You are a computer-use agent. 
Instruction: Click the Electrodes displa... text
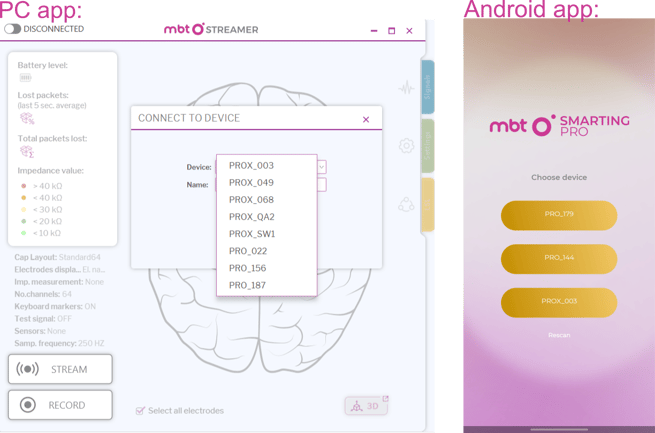60,270
